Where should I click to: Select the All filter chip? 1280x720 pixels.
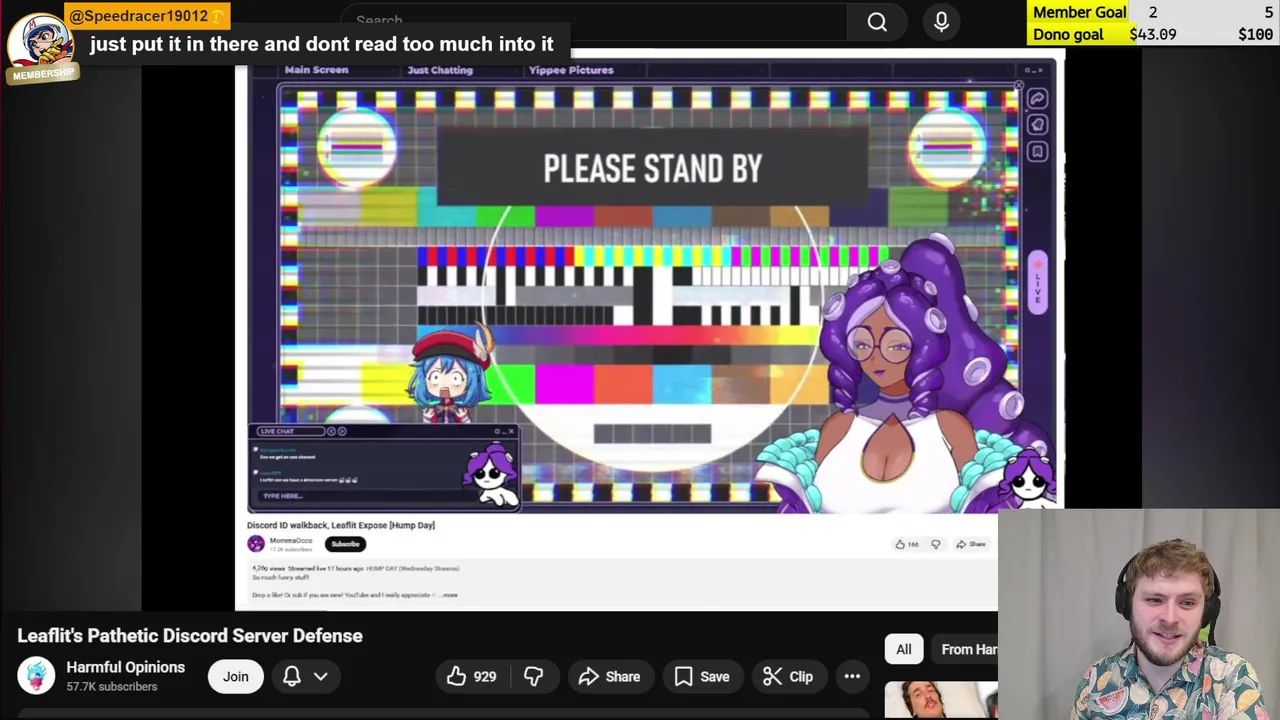point(903,649)
